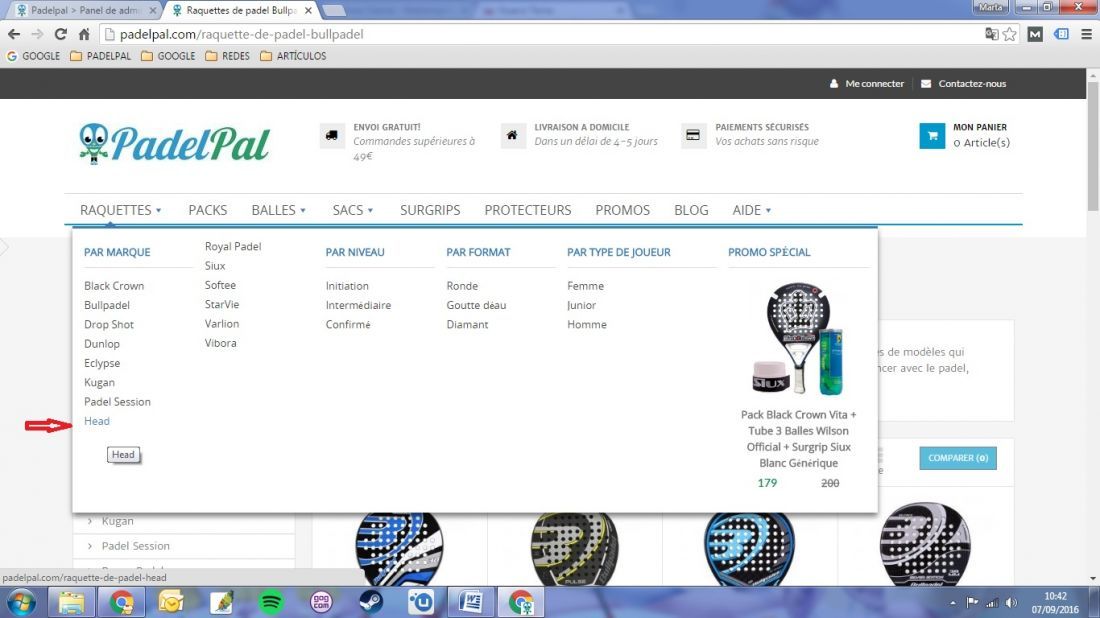Screen dimensions: 1100x618
Task: Select Head brand in menu
Action: (97, 421)
